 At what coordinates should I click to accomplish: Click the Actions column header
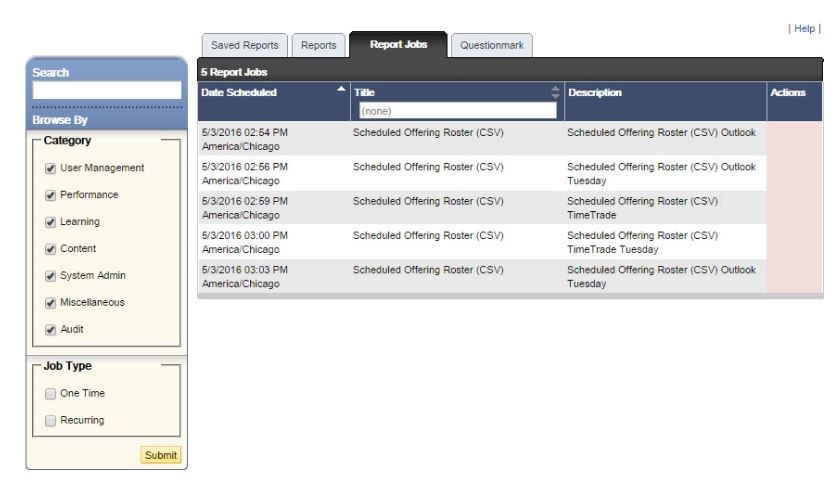pos(788,92)
